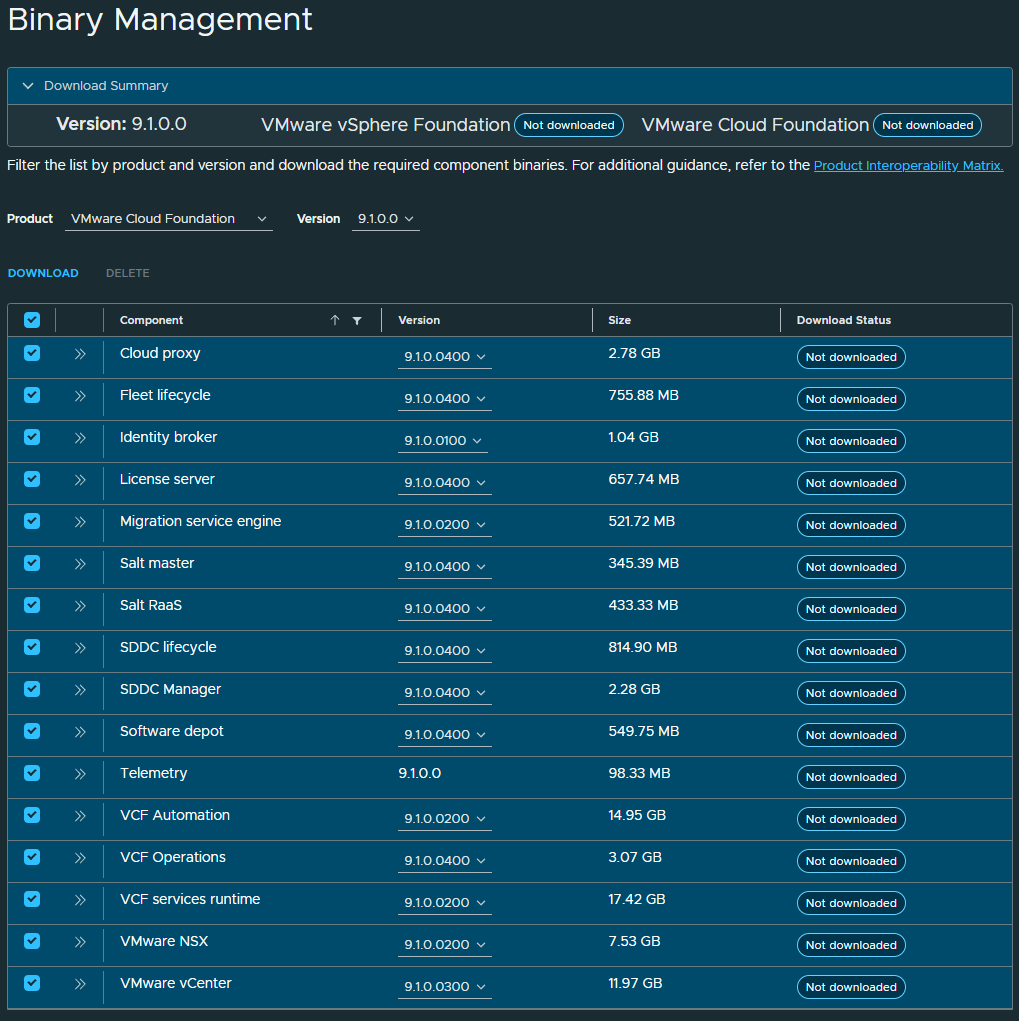This screenshot has width=1019, height=1021.
Task: Open the Component column filter icon
Action: [x=357, y=320]
